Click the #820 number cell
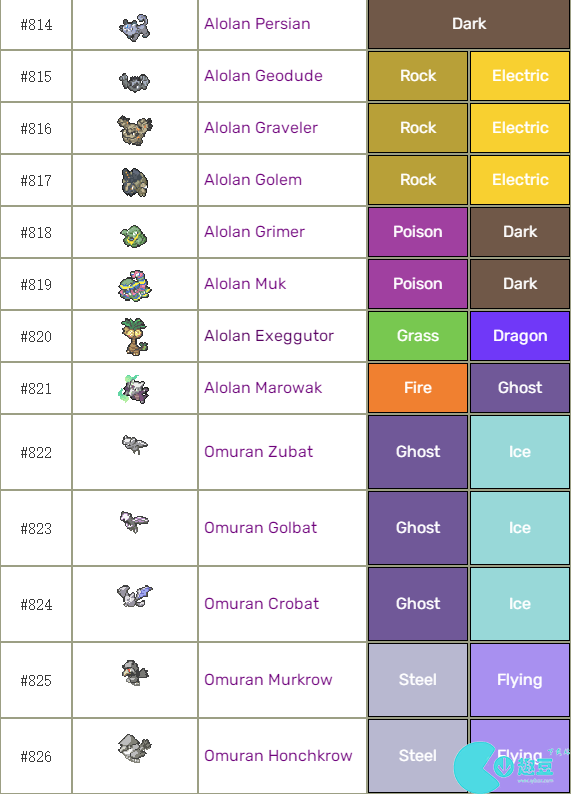 (36, 336)
